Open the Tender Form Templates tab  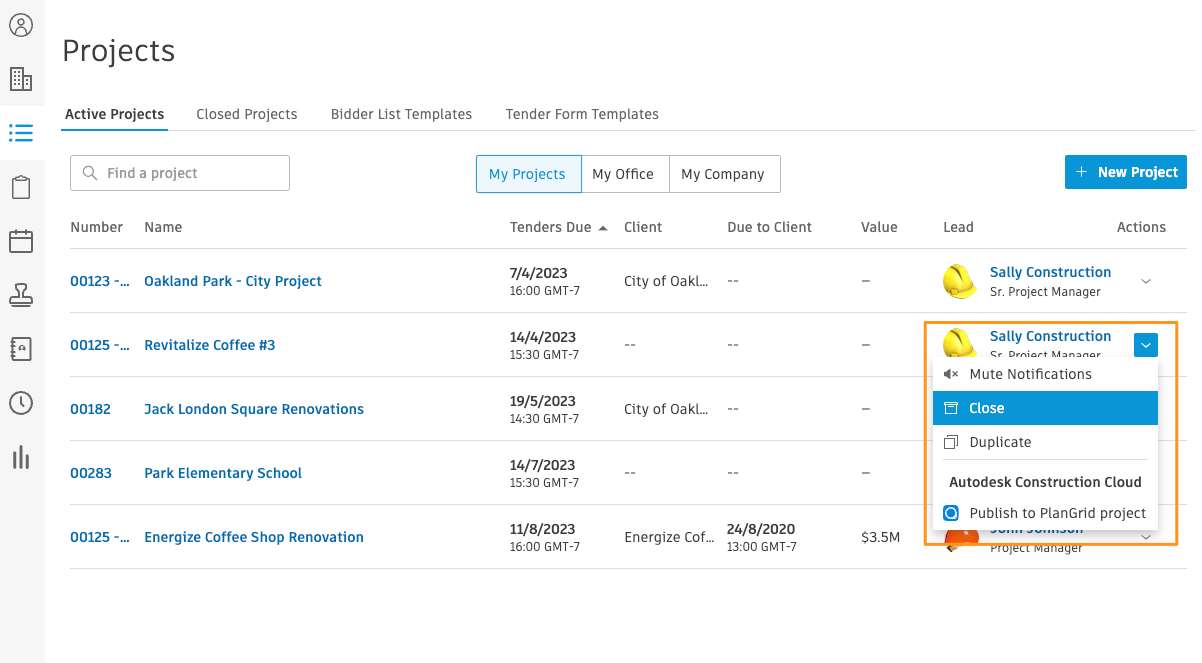click(x=582, y=114)
